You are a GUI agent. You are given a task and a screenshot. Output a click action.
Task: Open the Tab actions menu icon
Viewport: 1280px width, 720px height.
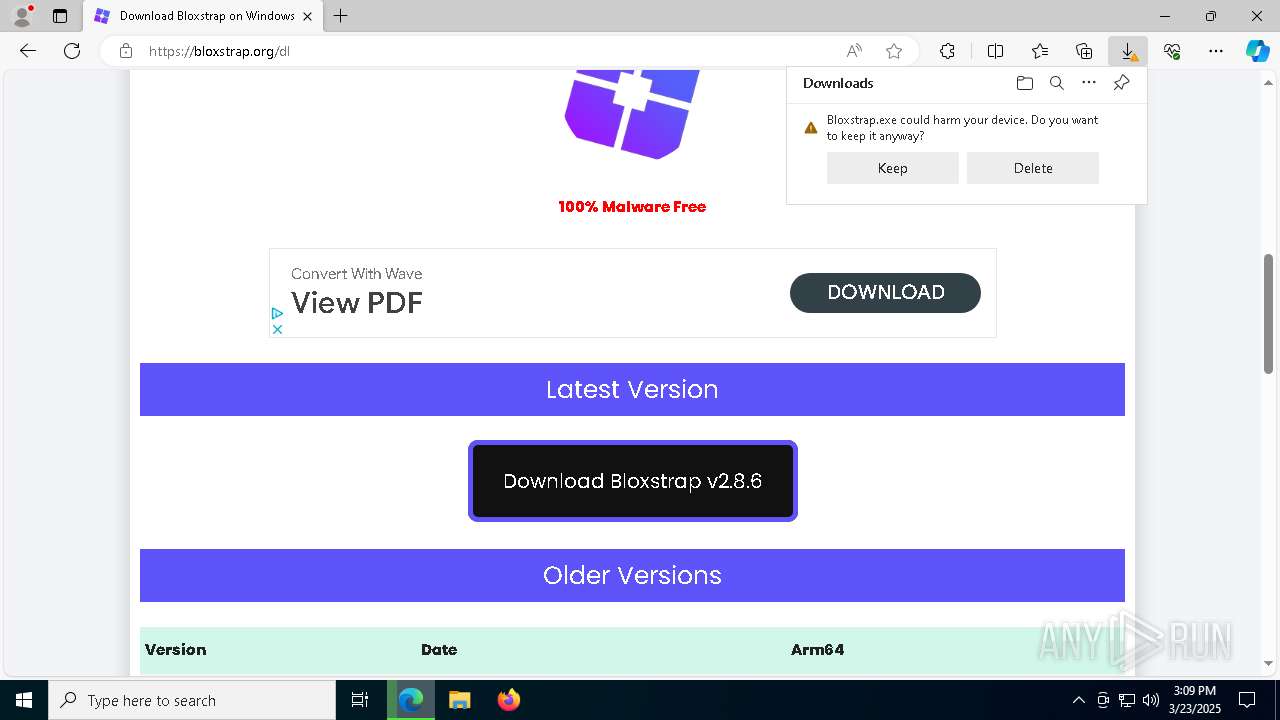(x=60, y=16)
